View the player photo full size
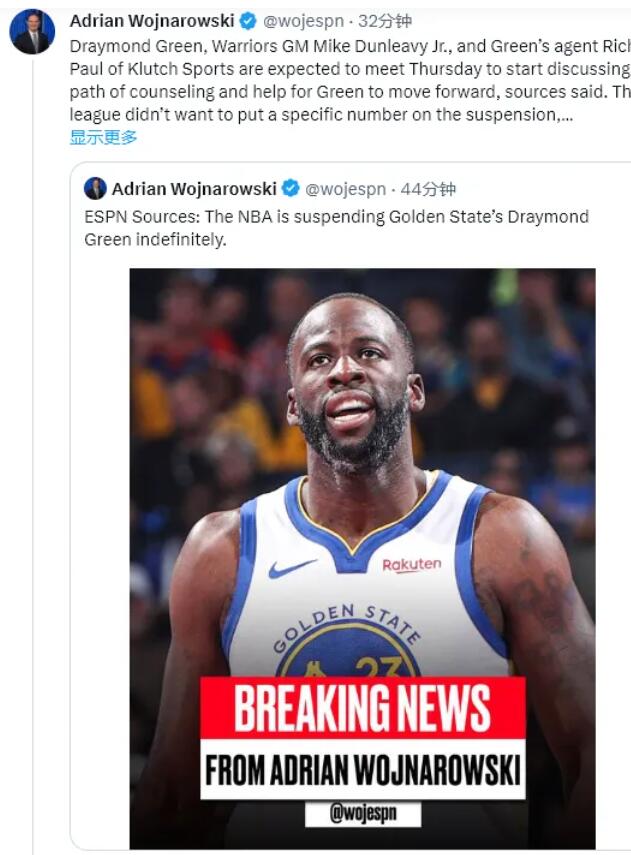 coord(362,558)
